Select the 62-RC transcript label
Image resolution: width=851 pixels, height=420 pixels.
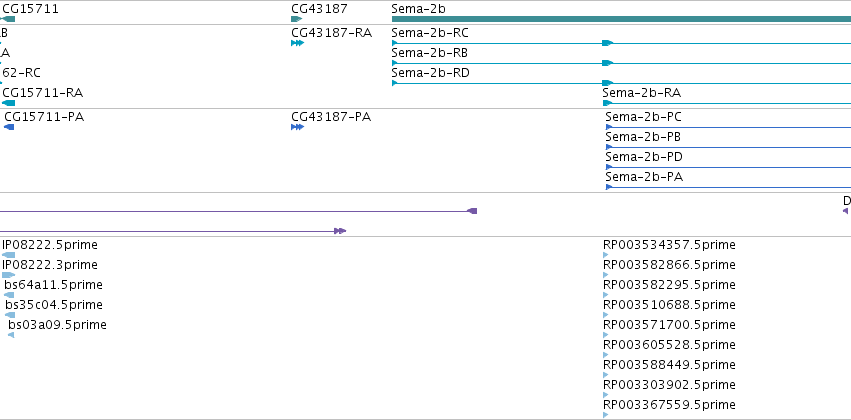pos(21,73)
